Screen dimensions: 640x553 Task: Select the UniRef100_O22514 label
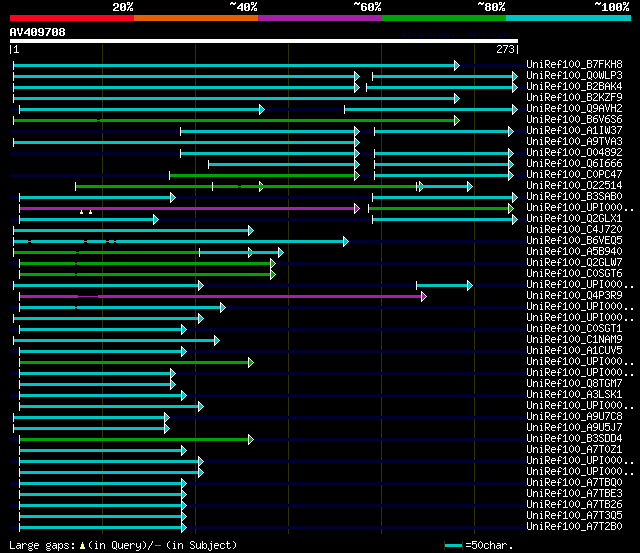click(x=574, y=186)
